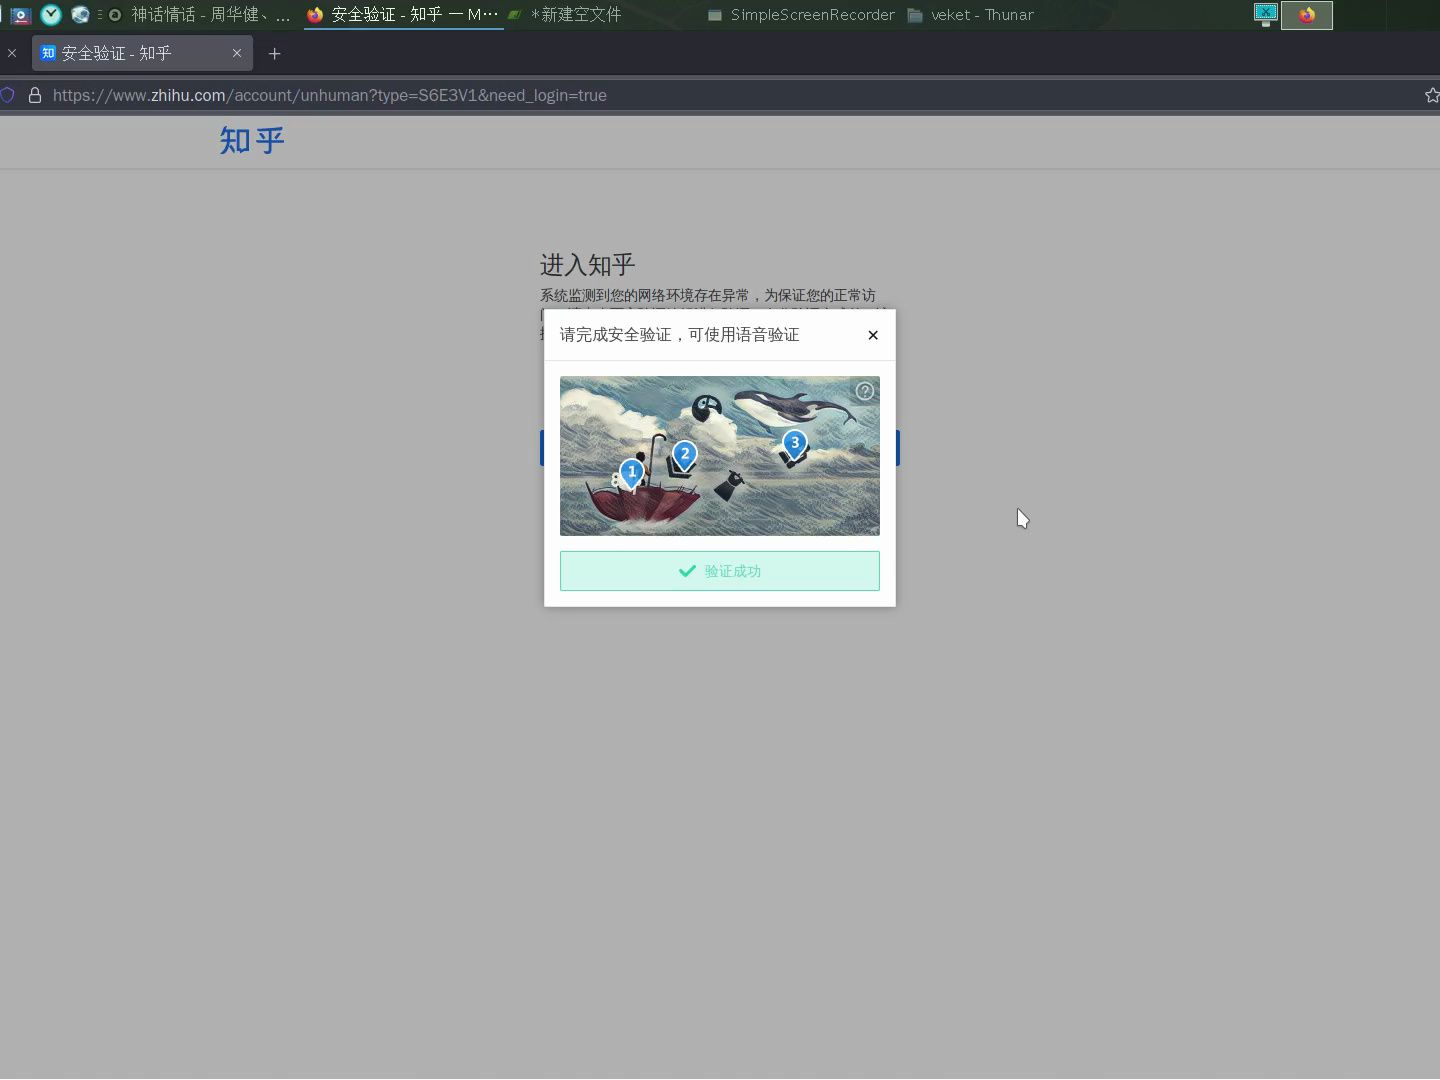Screen dimensions: 1440x1080
Task: Click the clock icon in top panel
Action: [51, 14]
